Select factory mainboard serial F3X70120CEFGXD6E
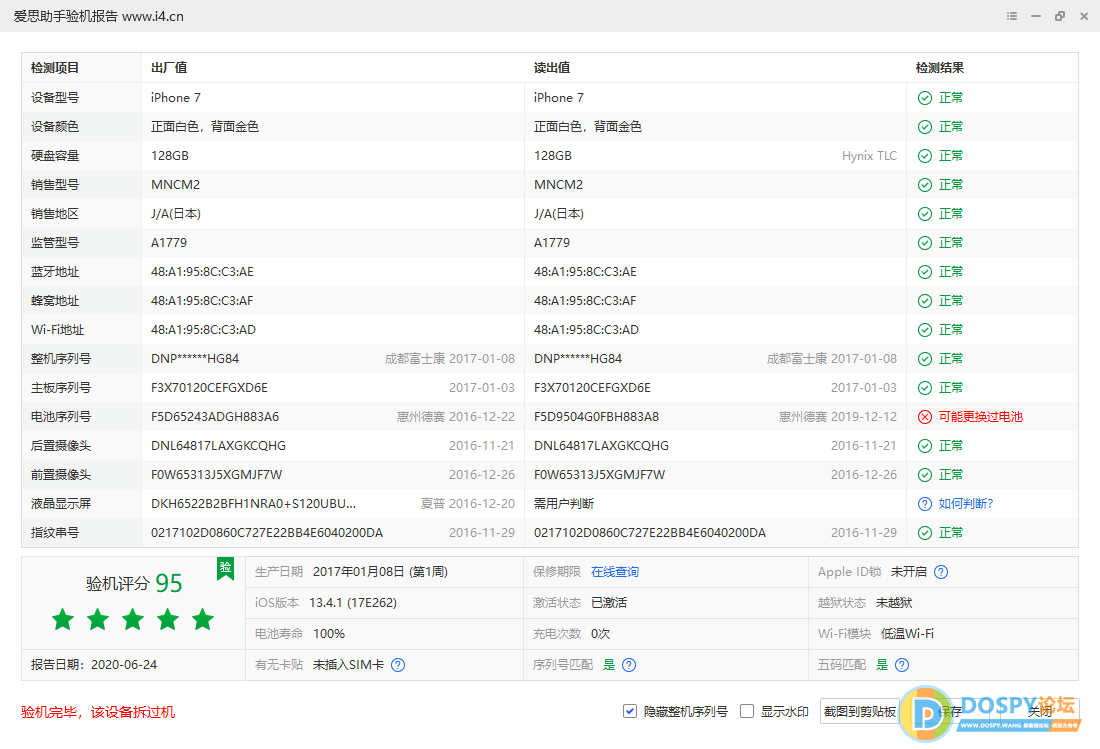Image resolution: width=1100 pixels, height=749 pixels. tap(209, 388)
